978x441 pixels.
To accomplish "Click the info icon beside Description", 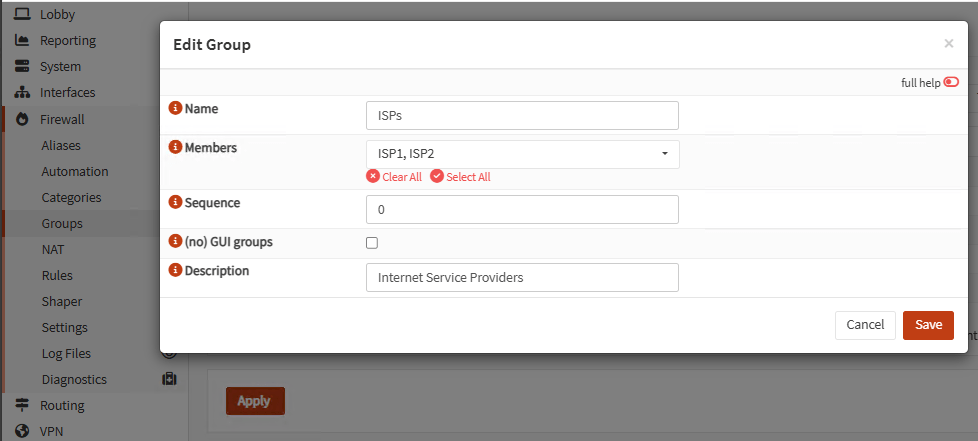I will point(176,270).
